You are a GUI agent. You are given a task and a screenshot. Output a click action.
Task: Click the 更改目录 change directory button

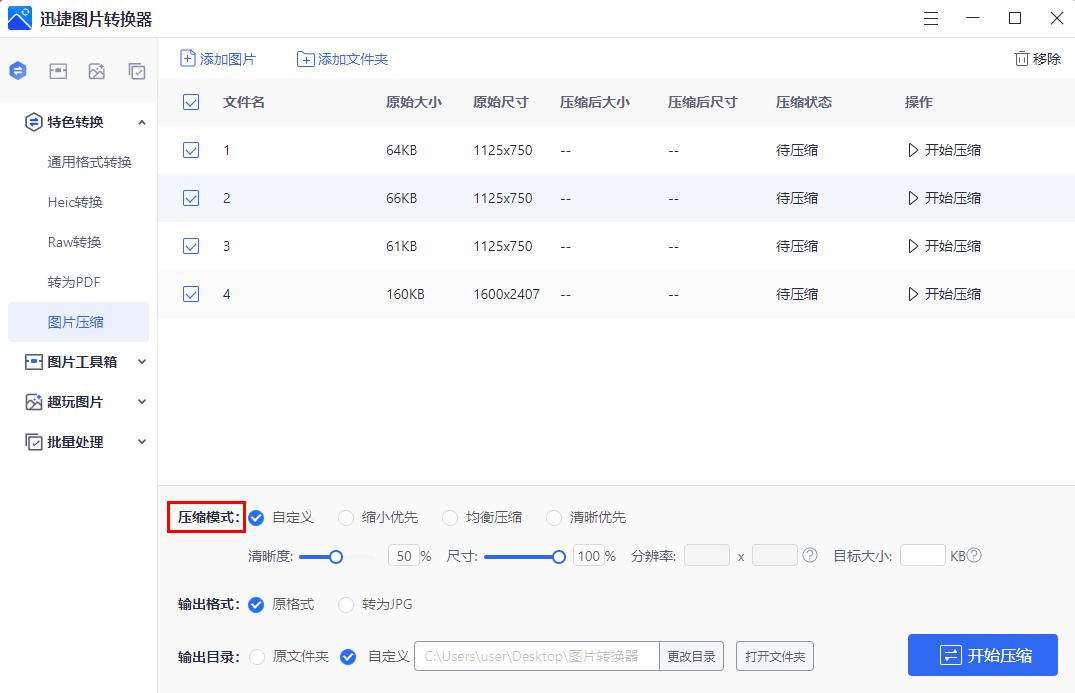pos(690,656)
